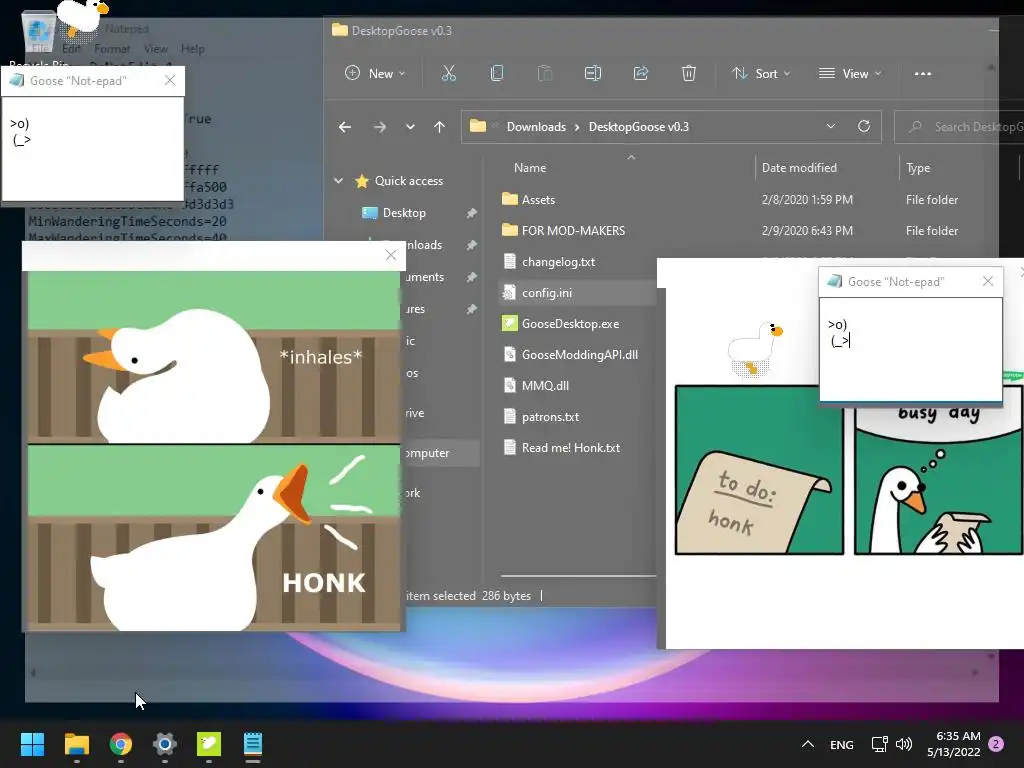Open the View layout dropdown
The image size is (1024, 768).
[x=850, y=74]
